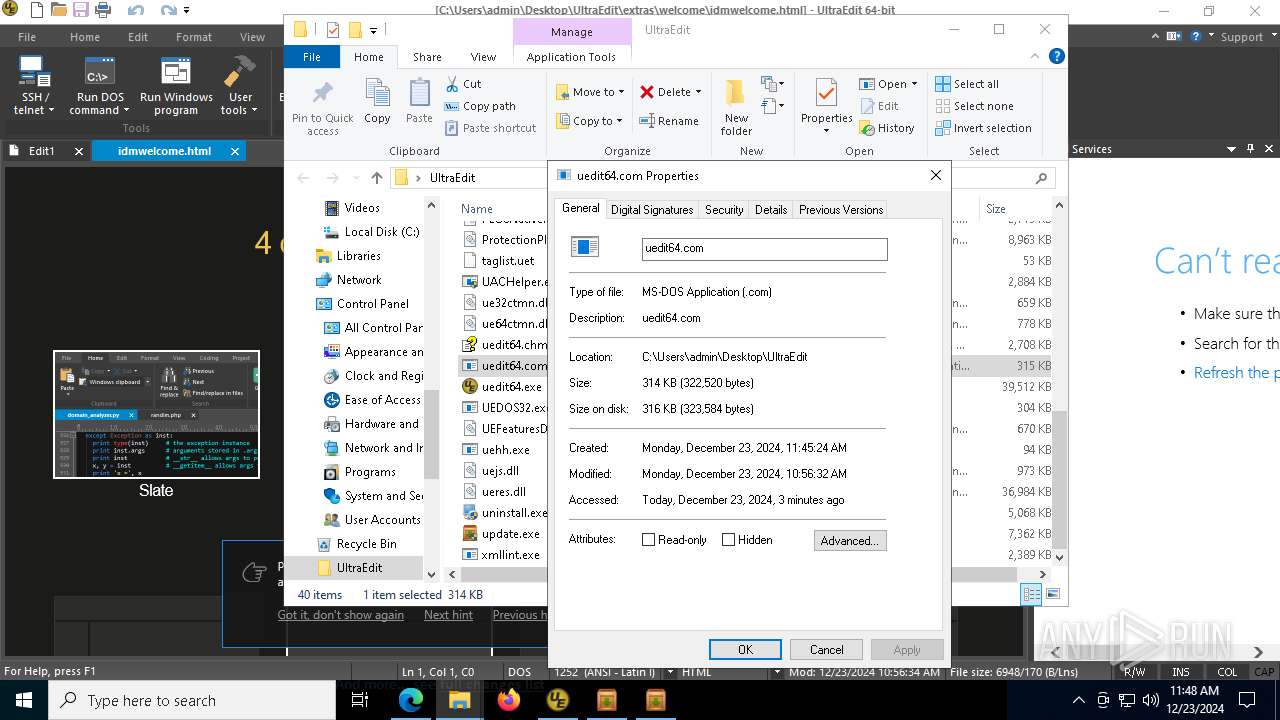Click the file name field uedit64.com
This screenshot has width=1280, height=720.
click(x=764, y=249)
